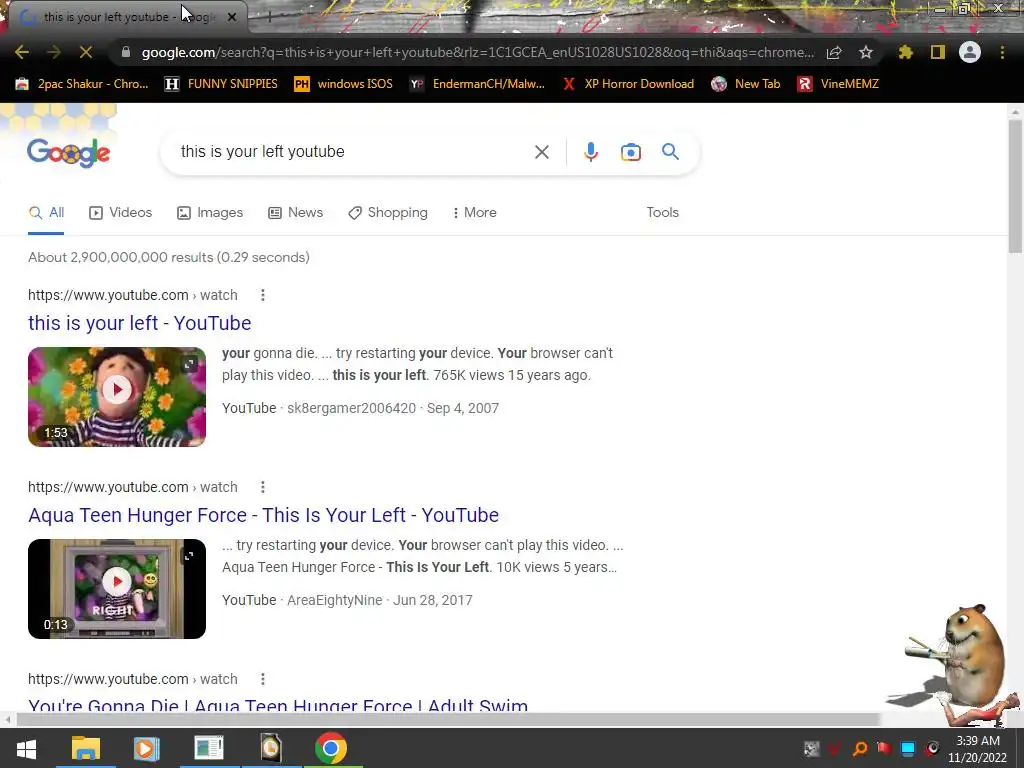Switch to the News tab
1024x768 pixels.
coord(295,212)
